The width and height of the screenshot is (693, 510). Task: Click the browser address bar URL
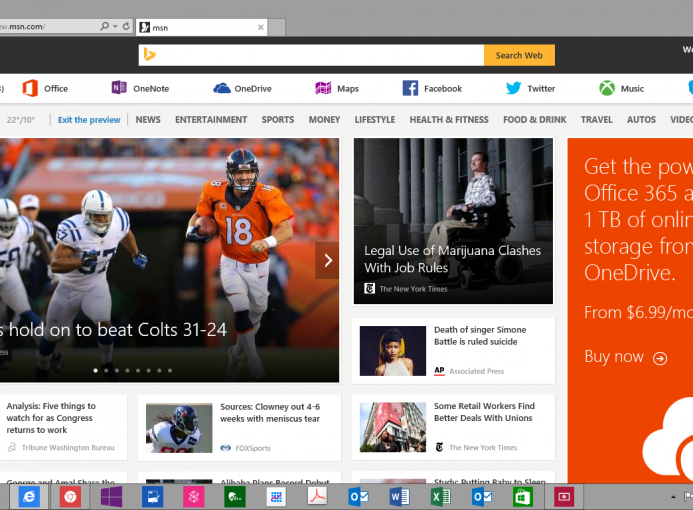coord(23,27)
